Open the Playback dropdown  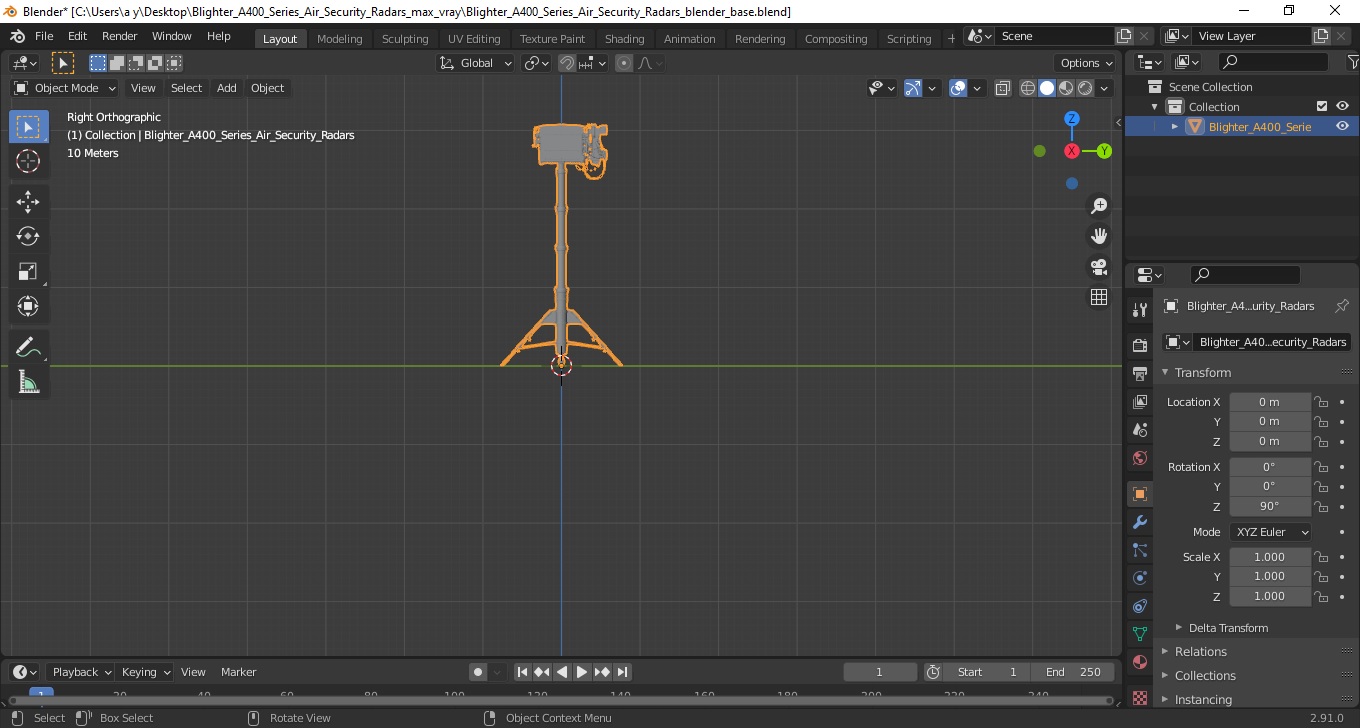coord(81,672)
